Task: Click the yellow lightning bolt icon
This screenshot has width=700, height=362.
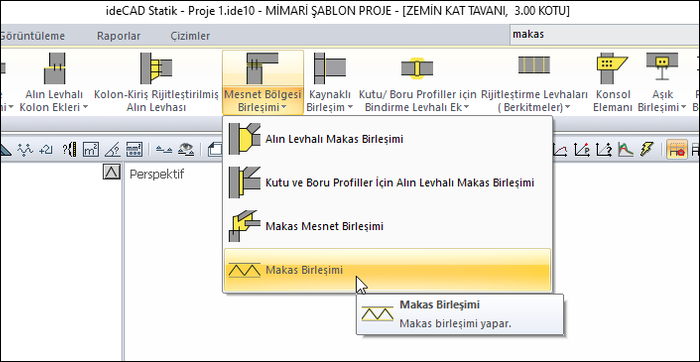Action: (646, 150)
